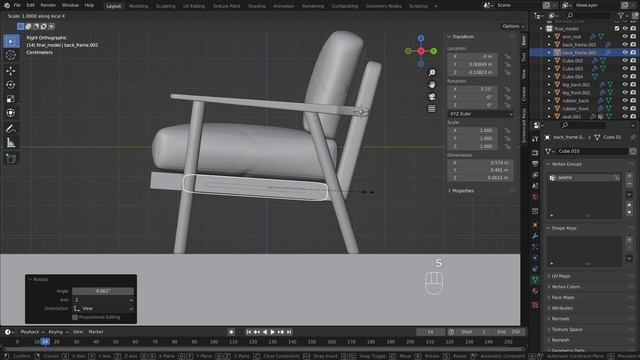
Task: Open XYZ Euler rotation mode dropdown
Action: pos(480,114)
